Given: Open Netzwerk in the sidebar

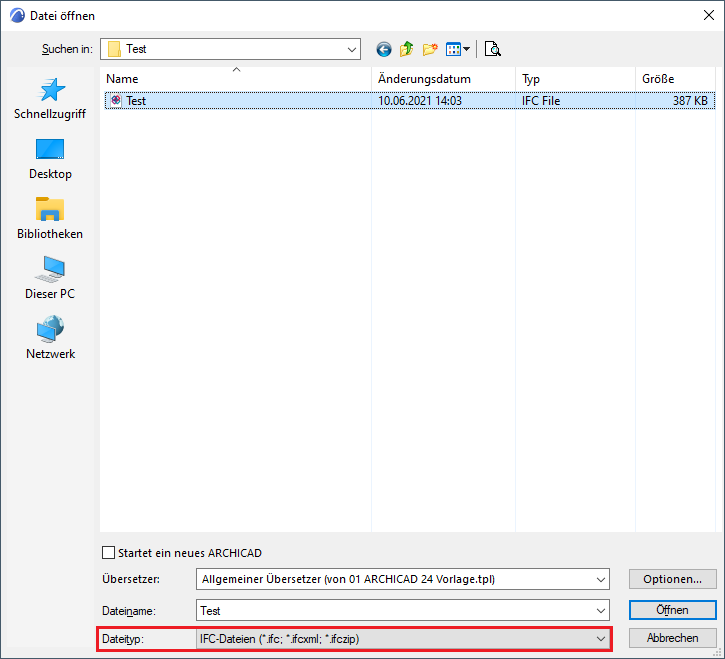Looking at the screenshot, I should 50,338.
